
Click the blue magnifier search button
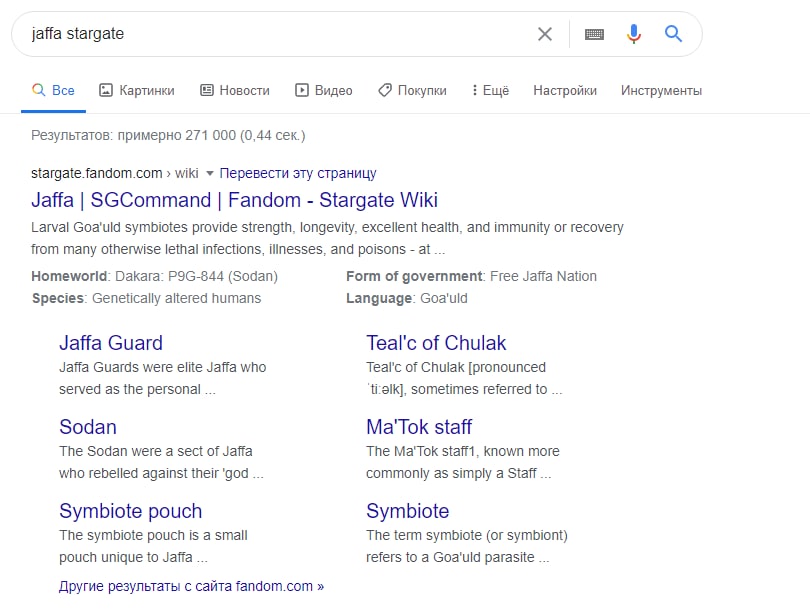(673, 34)
